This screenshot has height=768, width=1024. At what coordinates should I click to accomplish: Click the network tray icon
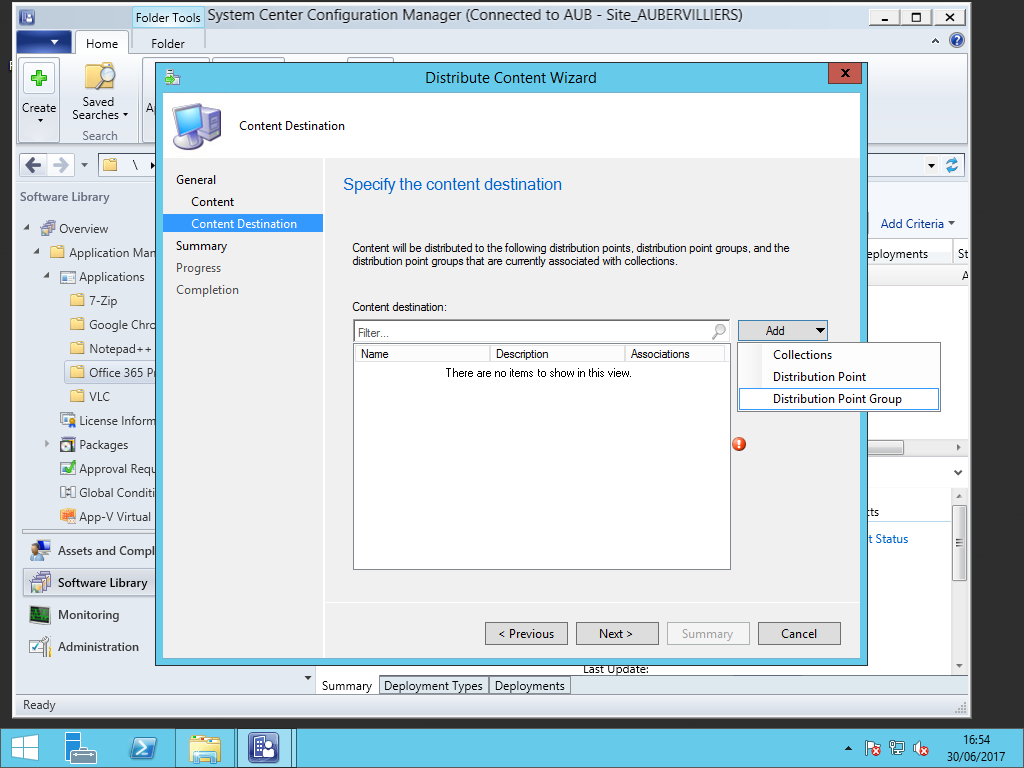pos(897,748)
